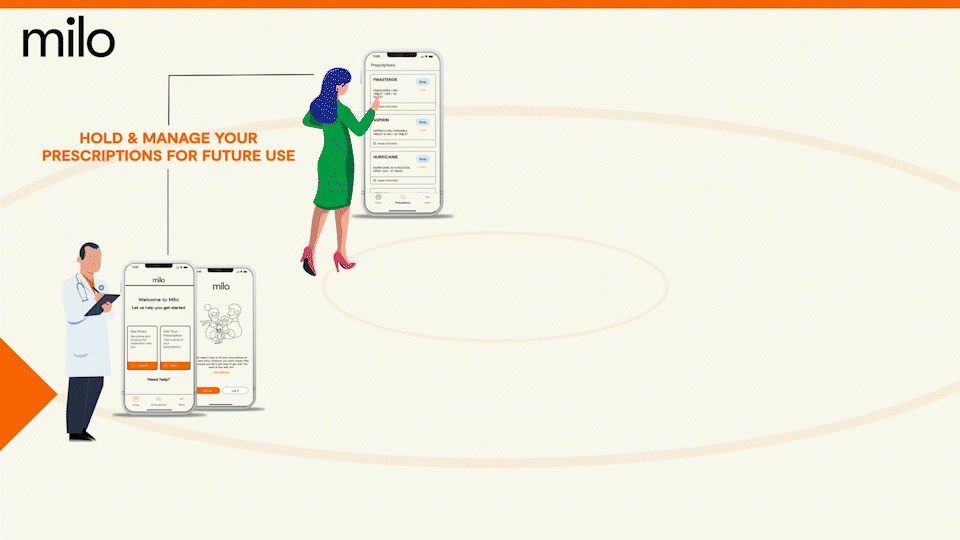Tap orange Search button on See Prices card
Image resolution: width=960 pixels, height=540 pixels.
point(142,366)
